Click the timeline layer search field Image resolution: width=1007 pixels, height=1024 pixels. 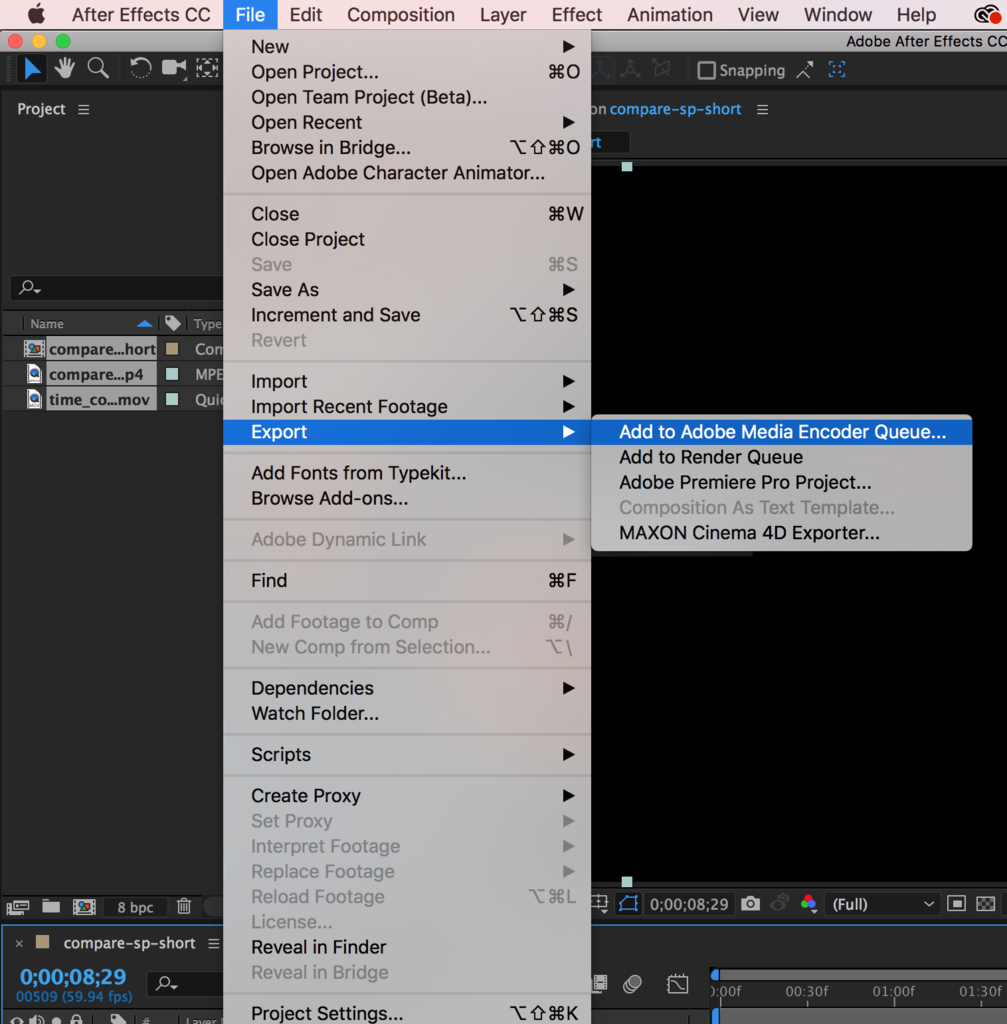[185, 984]
